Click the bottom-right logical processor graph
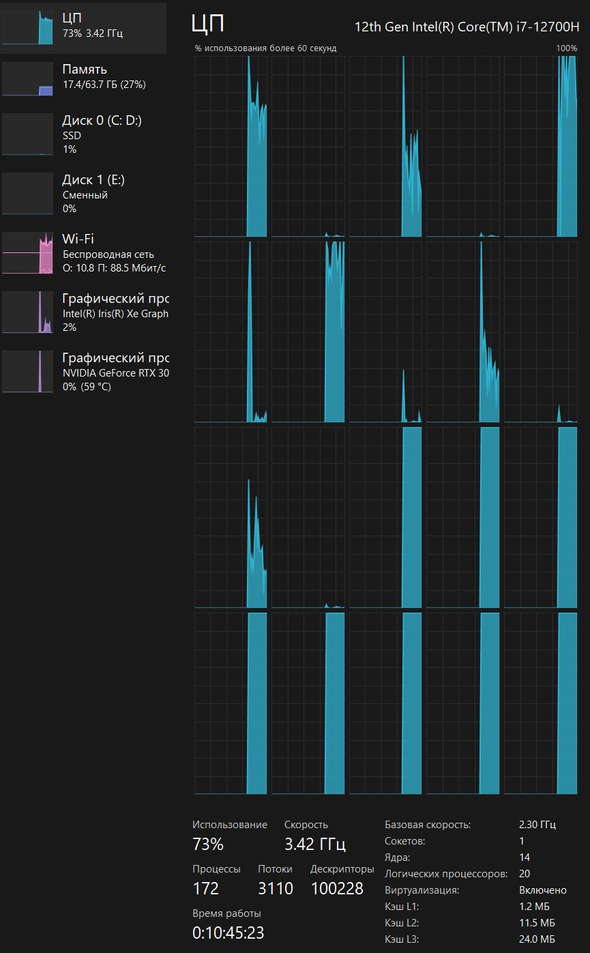The height and width of the screenshot is (953, 590). click(x=540, y=703)
